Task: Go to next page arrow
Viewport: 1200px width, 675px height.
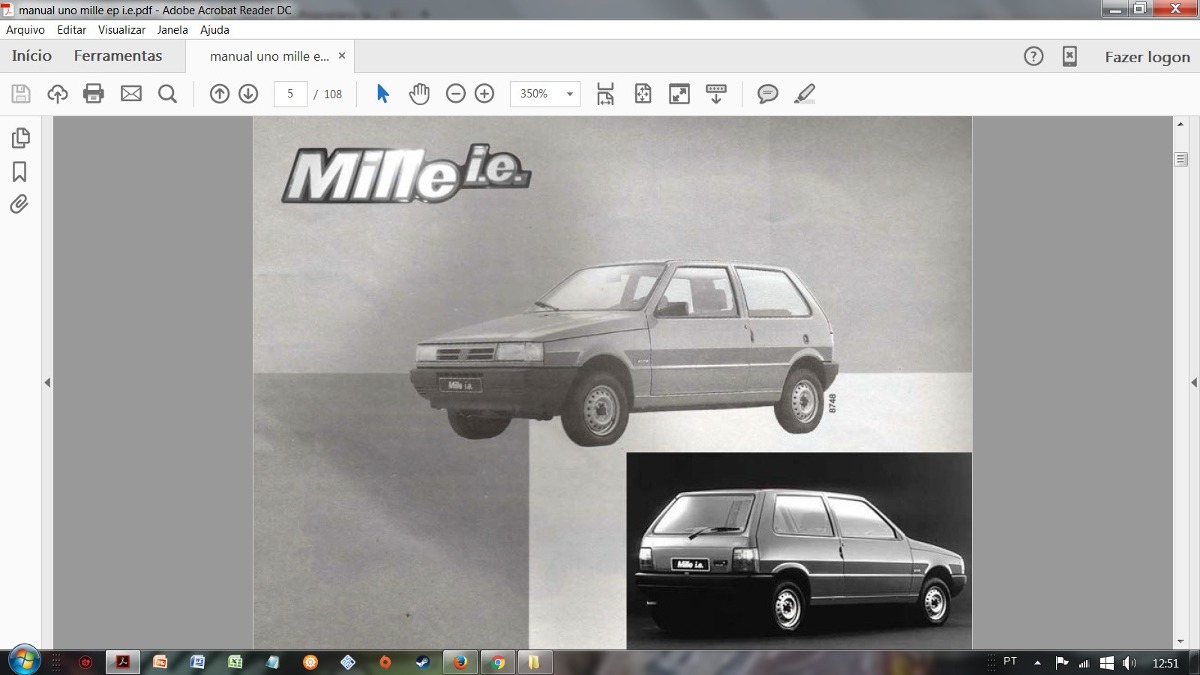Action: click(x=248, y=94)
